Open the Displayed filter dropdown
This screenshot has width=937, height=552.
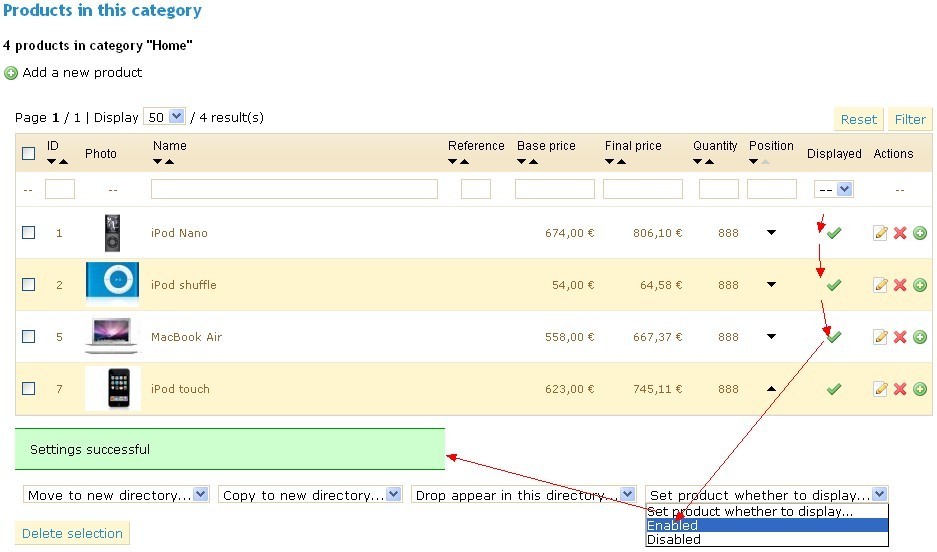tap(834, 189)
